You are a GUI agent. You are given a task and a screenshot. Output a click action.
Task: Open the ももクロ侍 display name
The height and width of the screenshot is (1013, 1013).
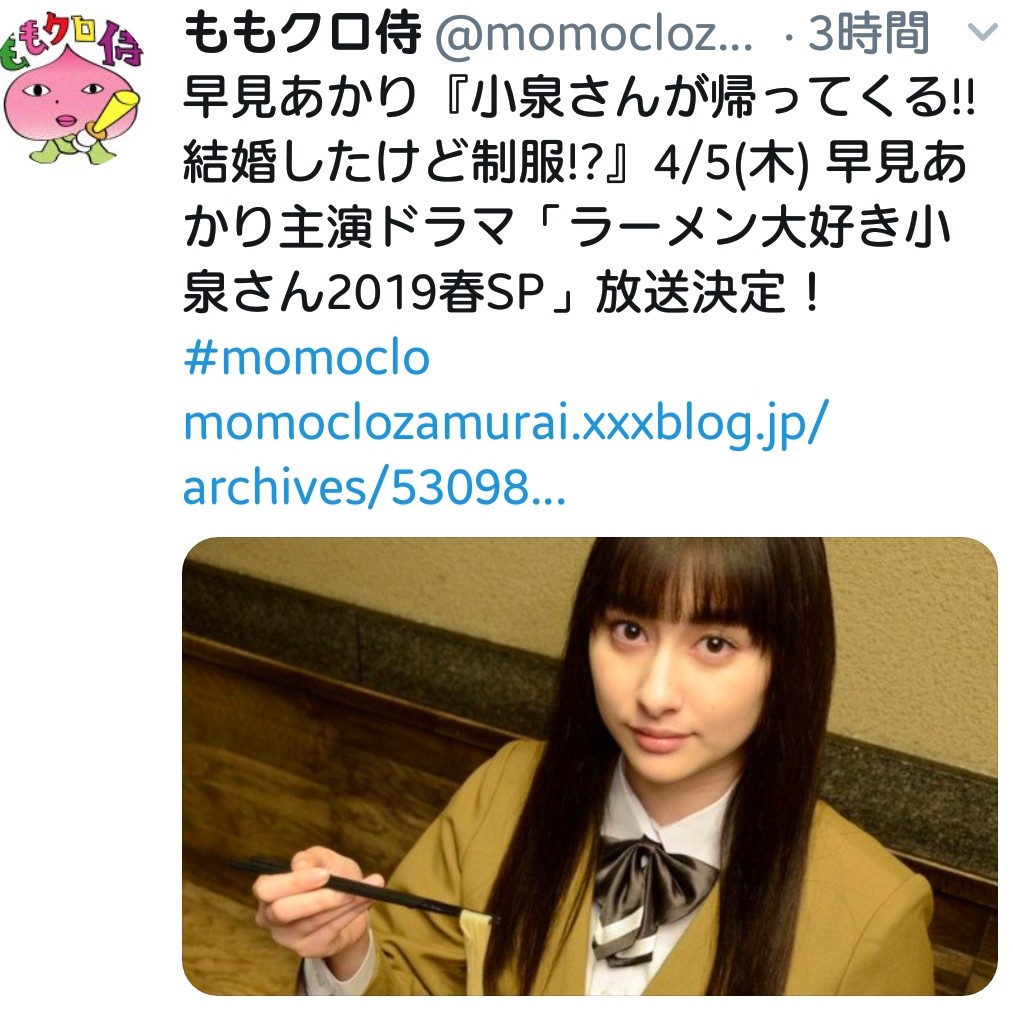click(303, 32)
